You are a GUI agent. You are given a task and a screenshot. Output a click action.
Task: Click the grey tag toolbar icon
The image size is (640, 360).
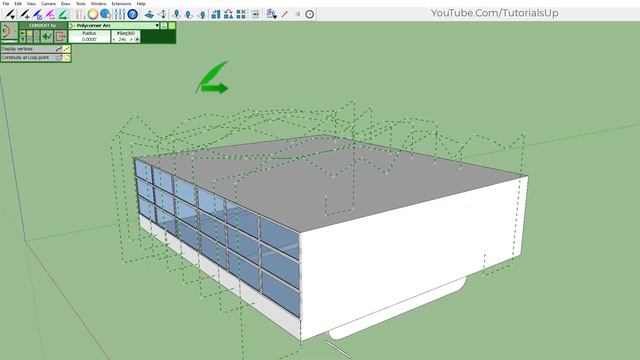[255, 15]
